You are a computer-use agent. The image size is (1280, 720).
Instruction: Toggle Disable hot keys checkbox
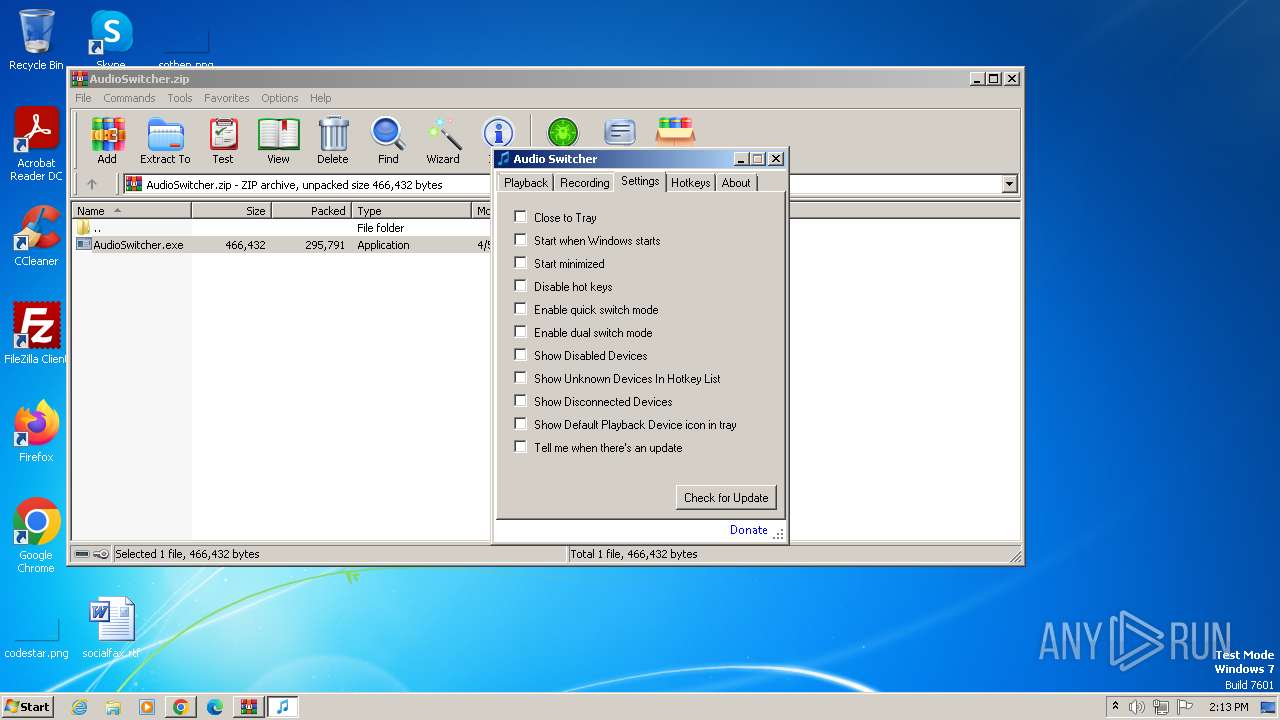tap(520, 285)
